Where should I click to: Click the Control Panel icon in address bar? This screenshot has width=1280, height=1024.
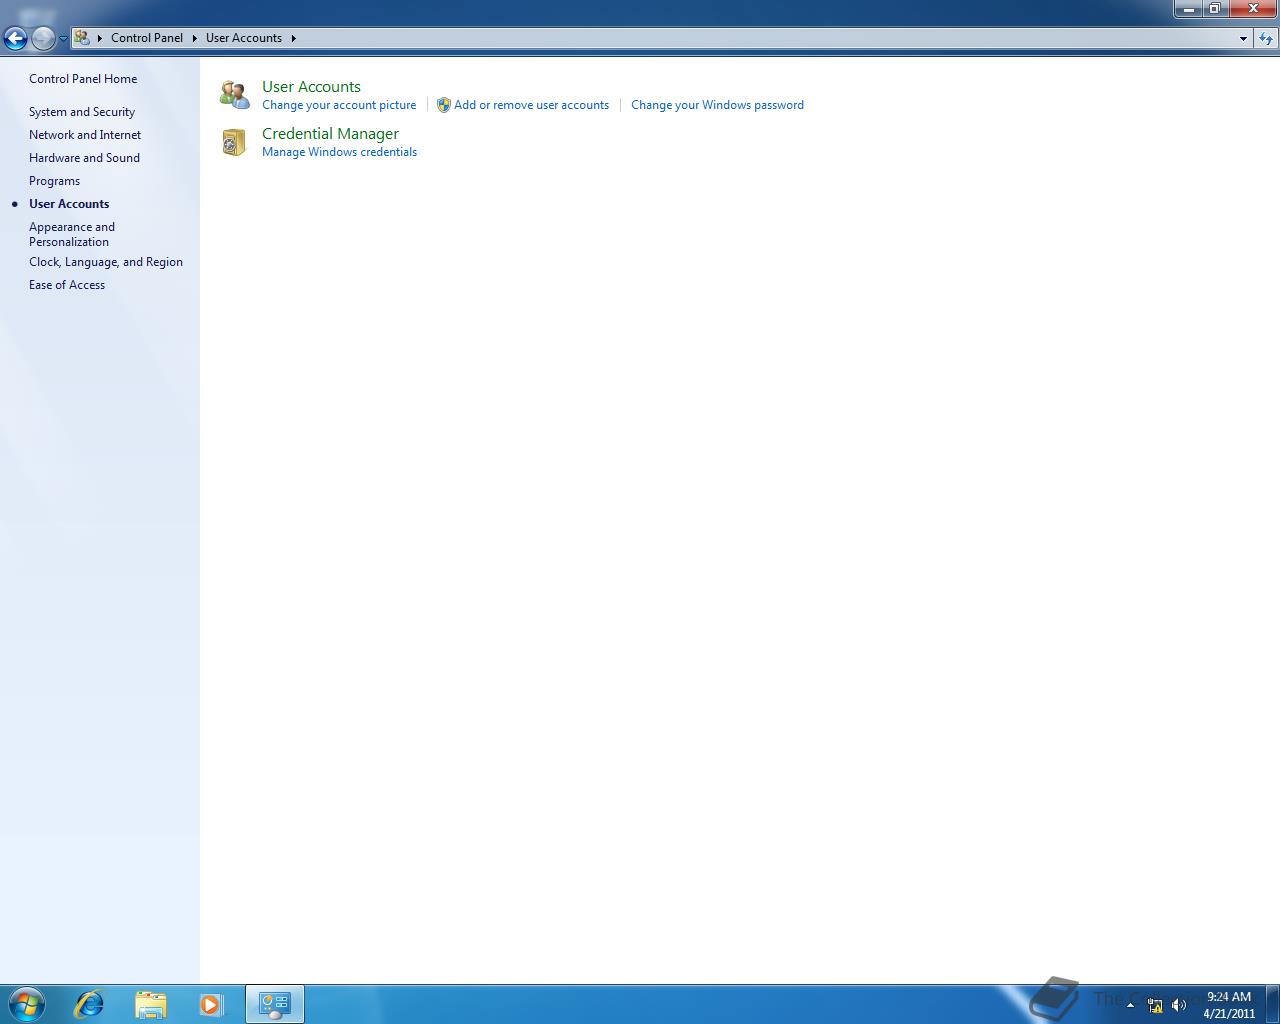(x=82, y=38)
